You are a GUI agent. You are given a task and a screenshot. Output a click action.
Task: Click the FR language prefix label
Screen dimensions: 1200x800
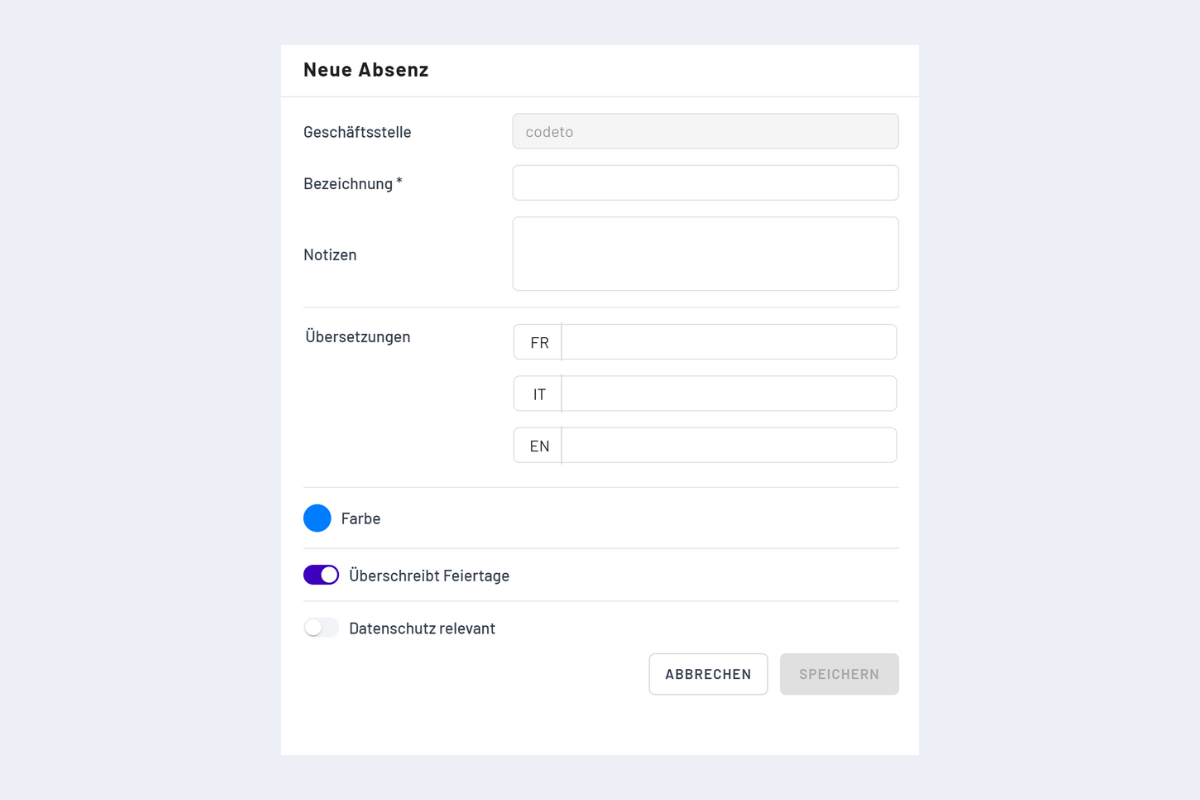point(537,341)
